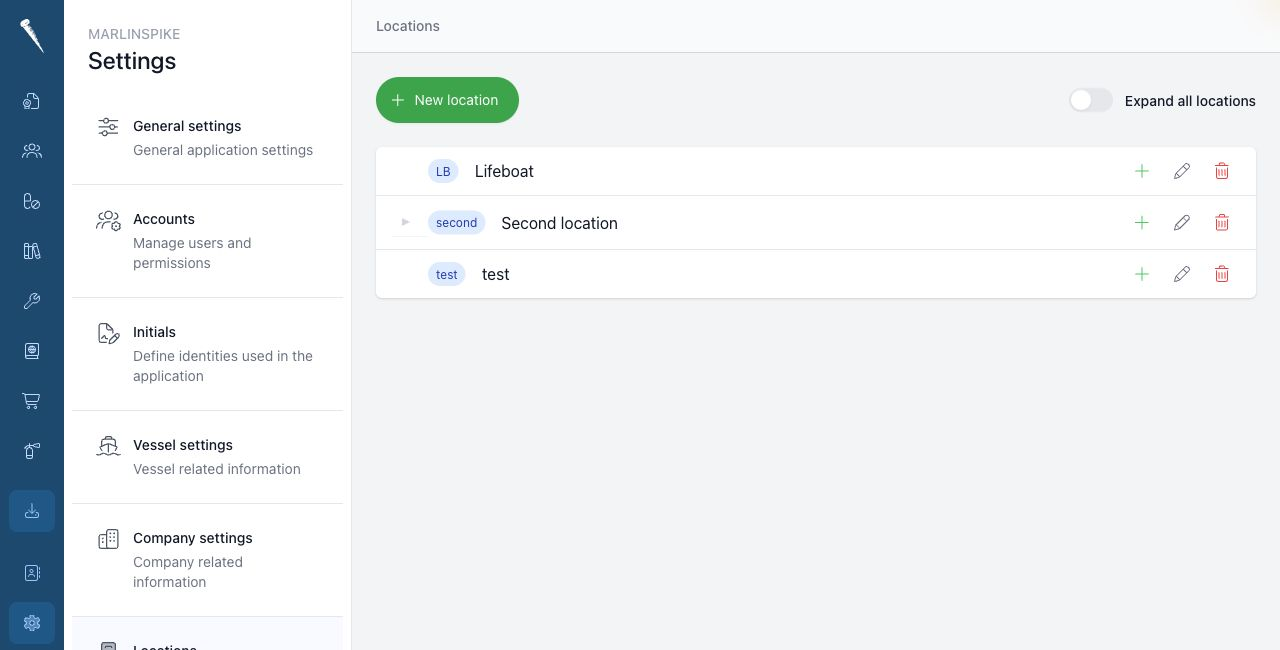The width and height of the screenshot is (1280, 650).
Task: Open the wrench maintenance icon in sidebar
Action: [x=32, y=301]
